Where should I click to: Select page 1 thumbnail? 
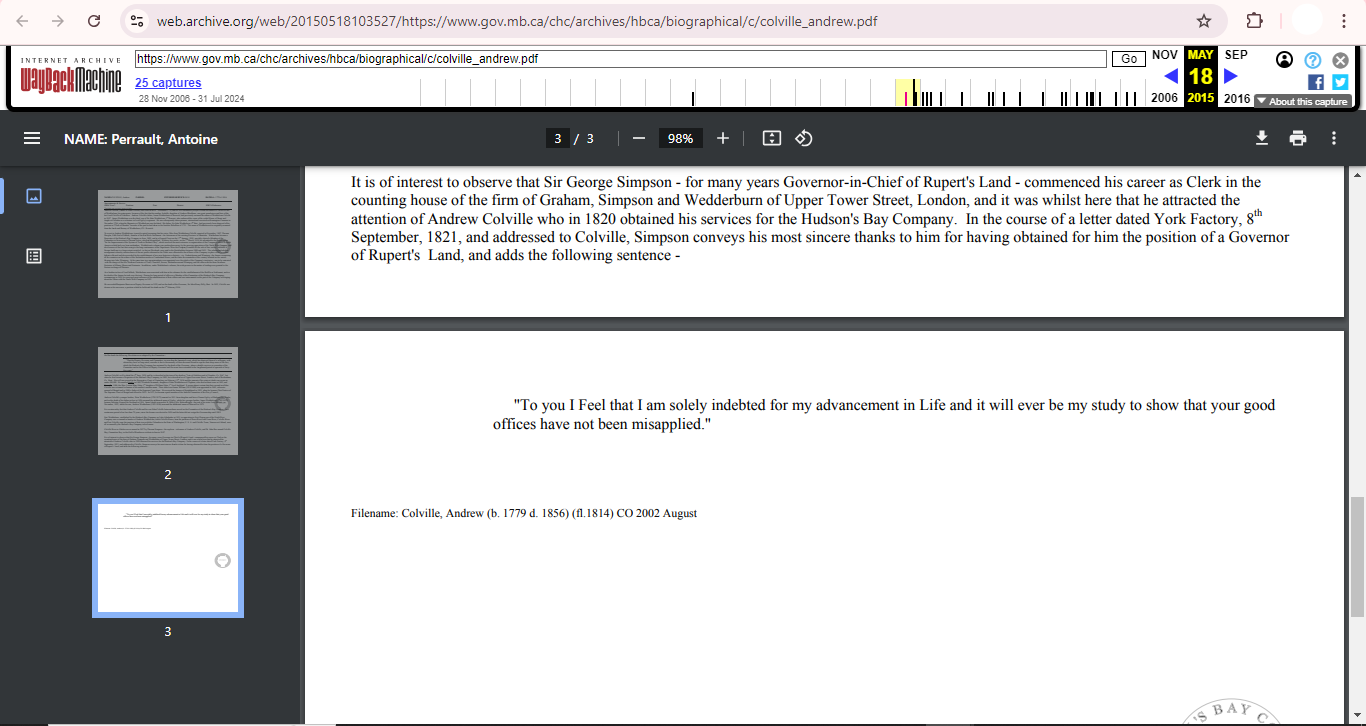pos(168,244)
